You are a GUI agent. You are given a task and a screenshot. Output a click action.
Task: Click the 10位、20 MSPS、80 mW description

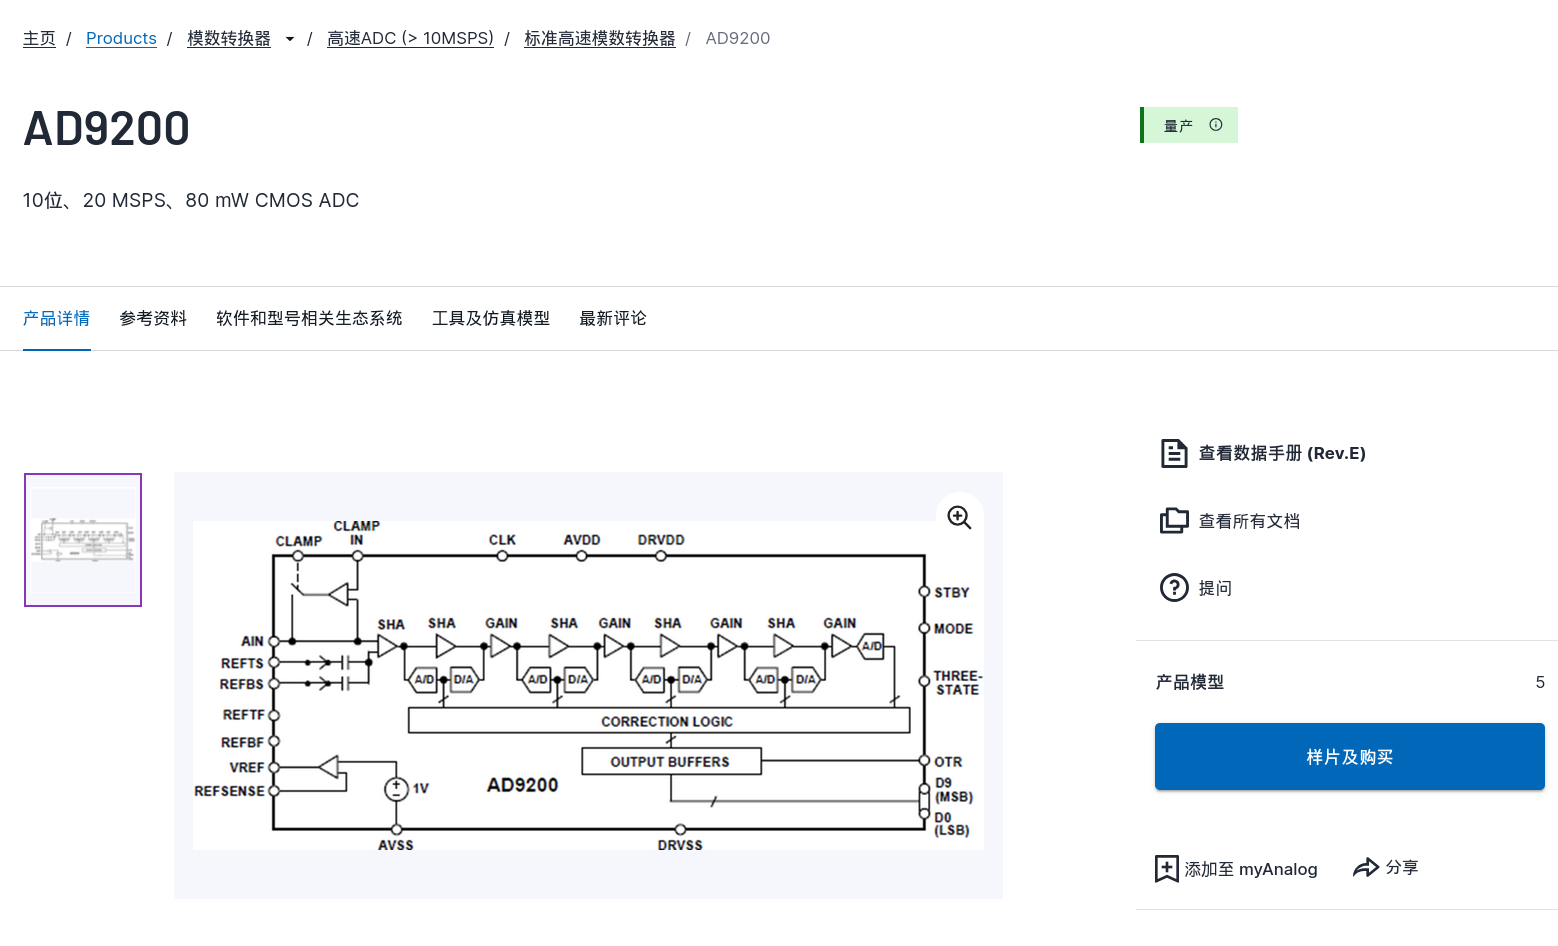click(x=191, y=200)
